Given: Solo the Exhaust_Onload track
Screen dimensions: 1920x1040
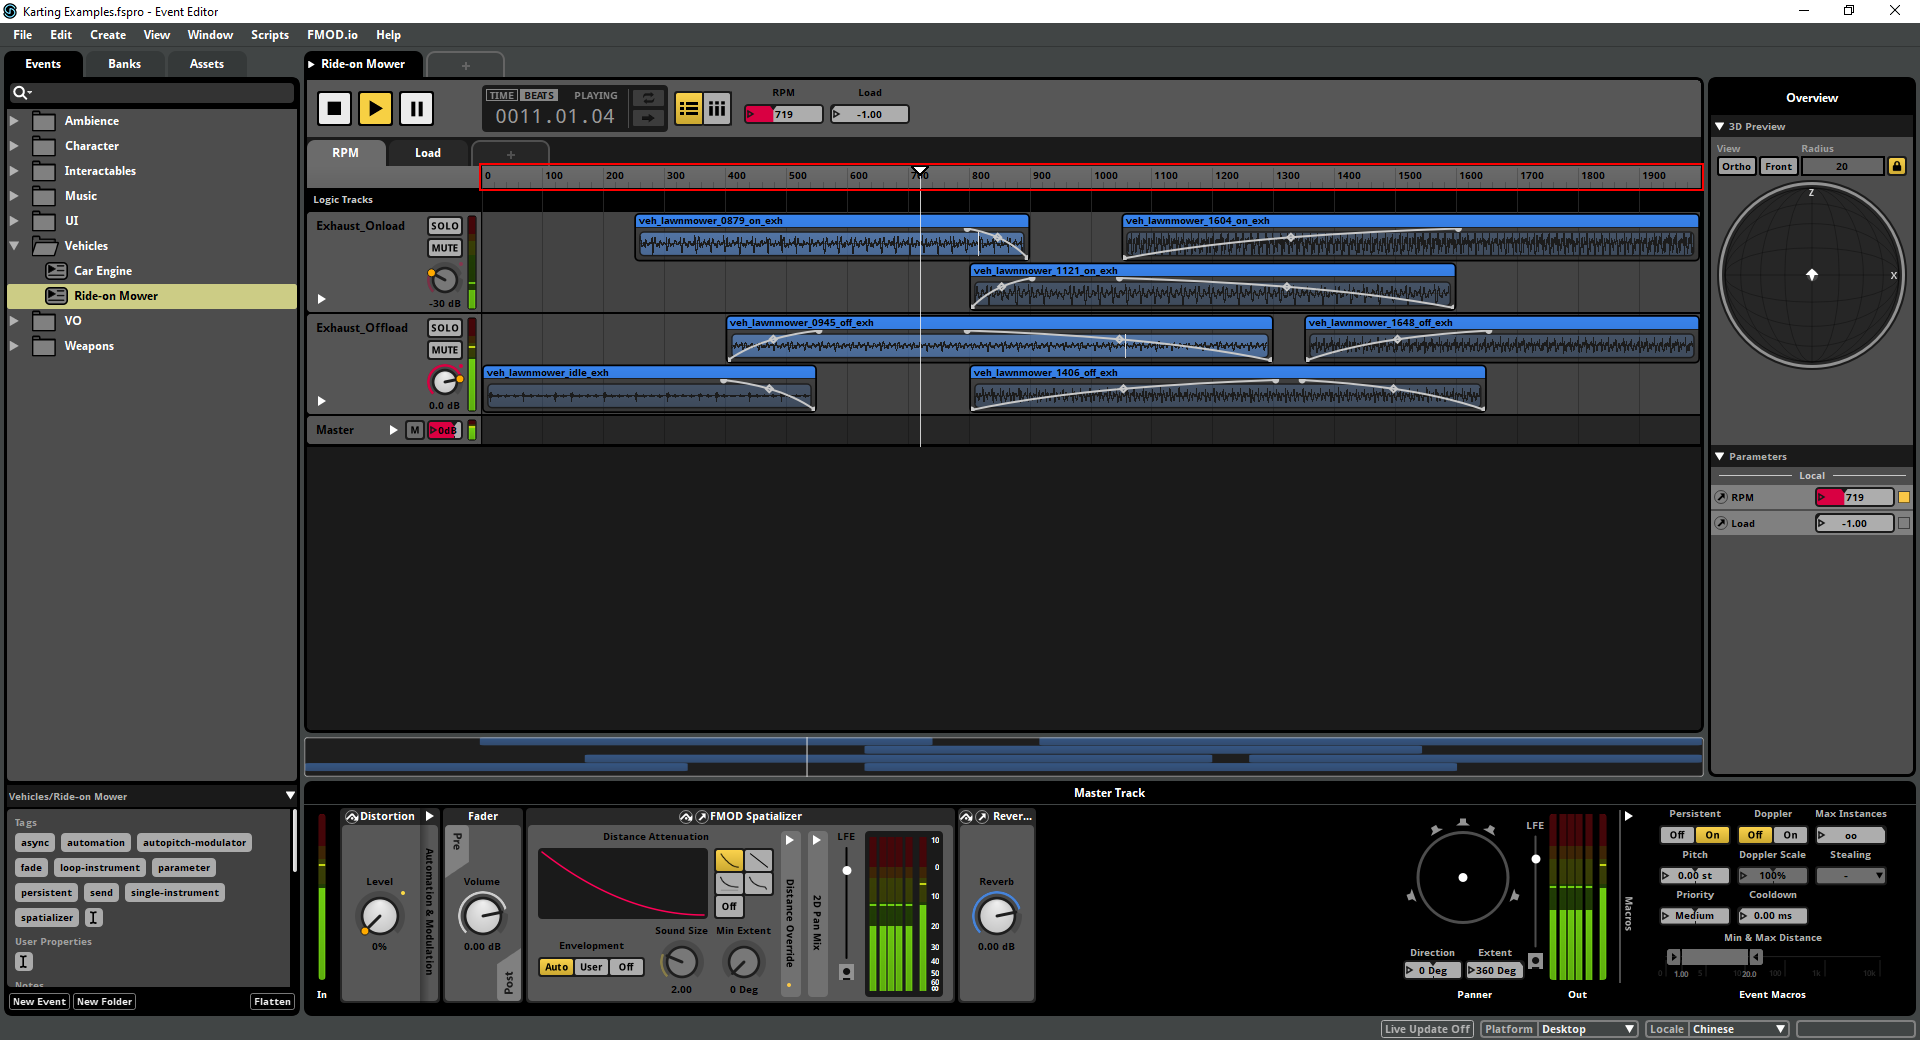Looking at the screenshot, I should coord(444,226).
